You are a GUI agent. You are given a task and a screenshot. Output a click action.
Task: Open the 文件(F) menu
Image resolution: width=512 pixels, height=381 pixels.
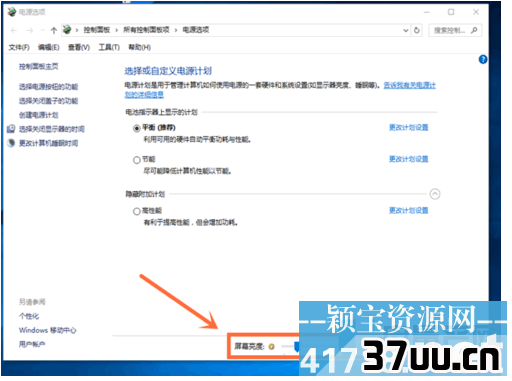coord(19,47)
